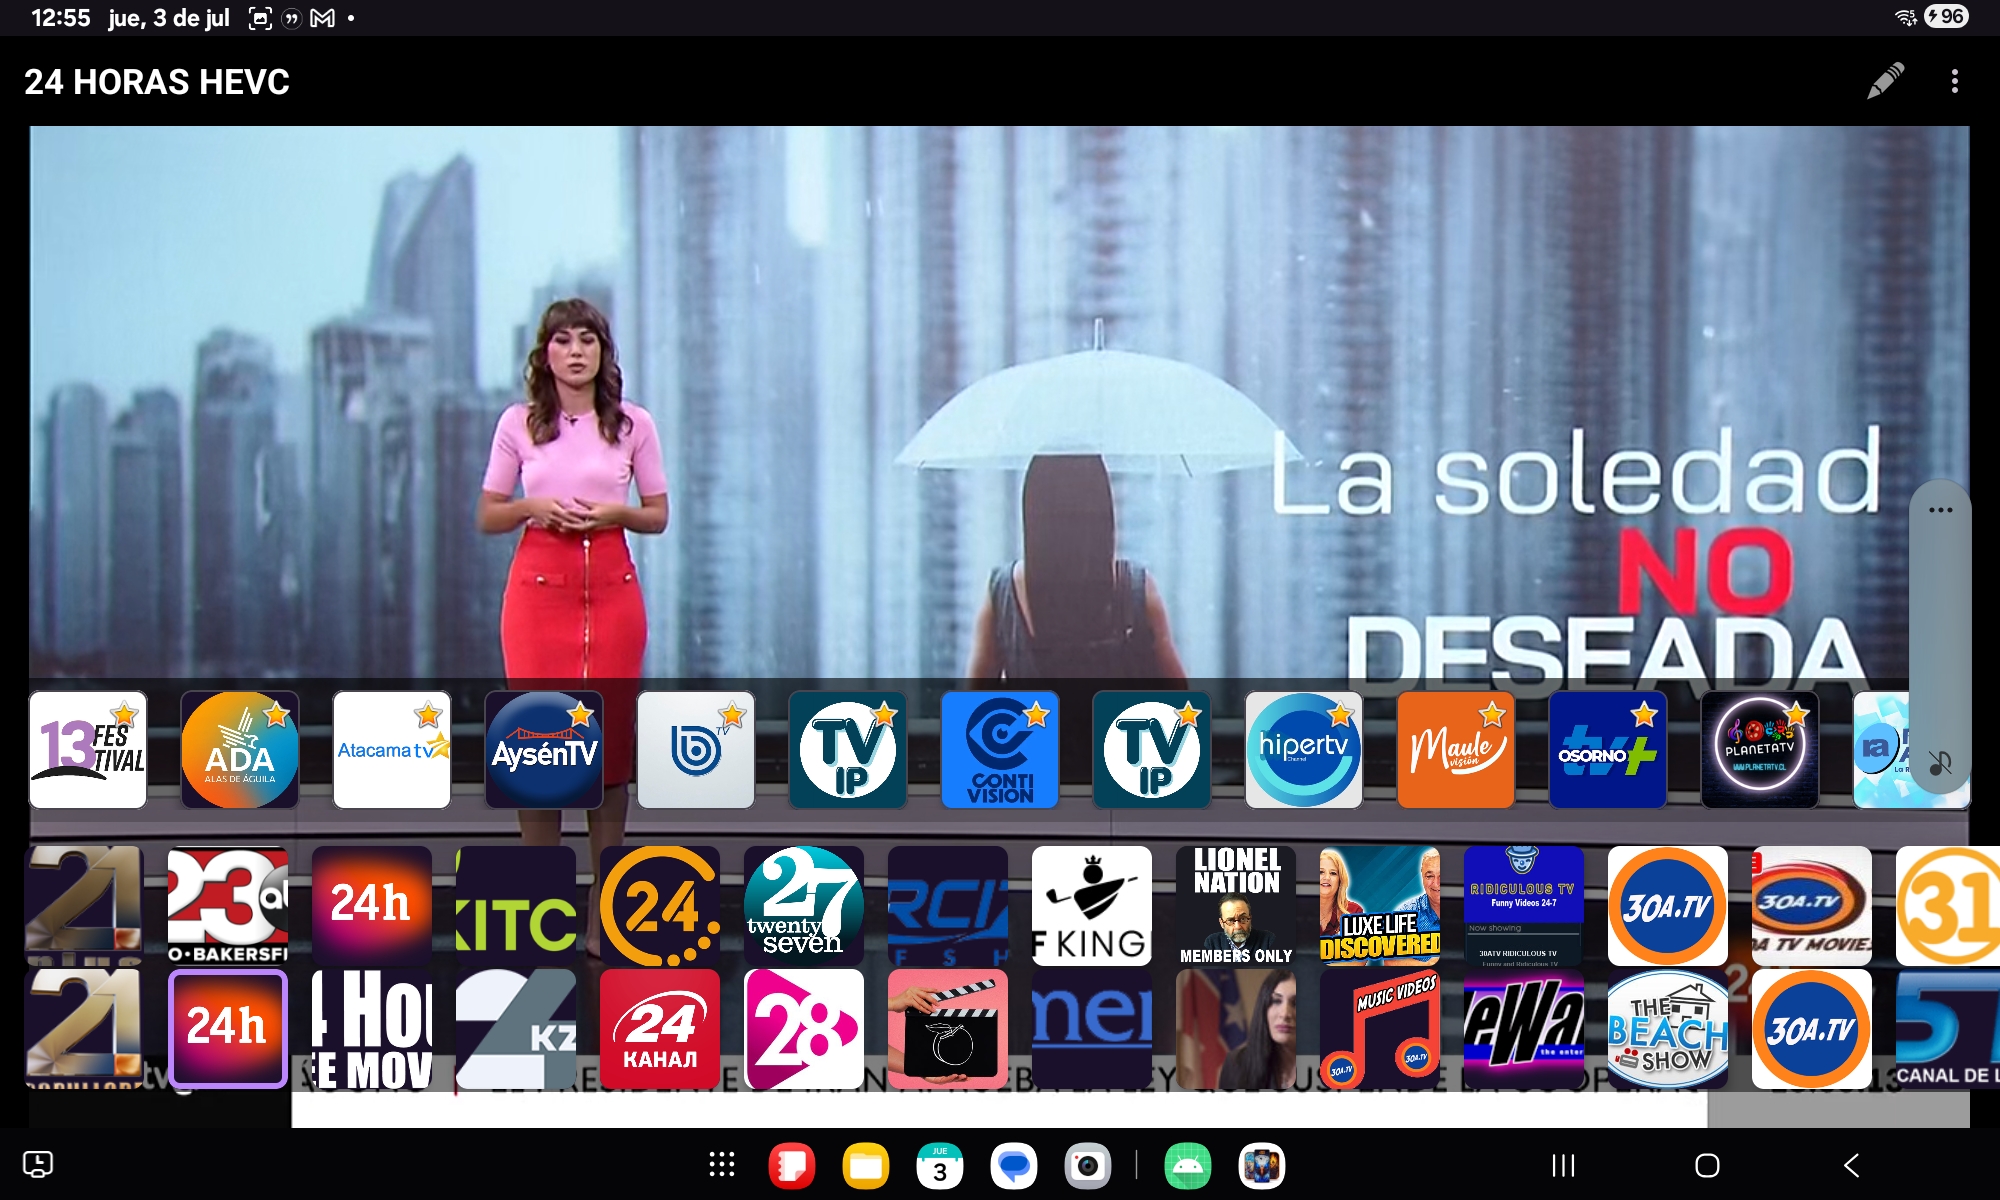Open the battery status indicator
This screenshot has width=2000, height=1200.
pyautogui.click(x=1946, y=17)
